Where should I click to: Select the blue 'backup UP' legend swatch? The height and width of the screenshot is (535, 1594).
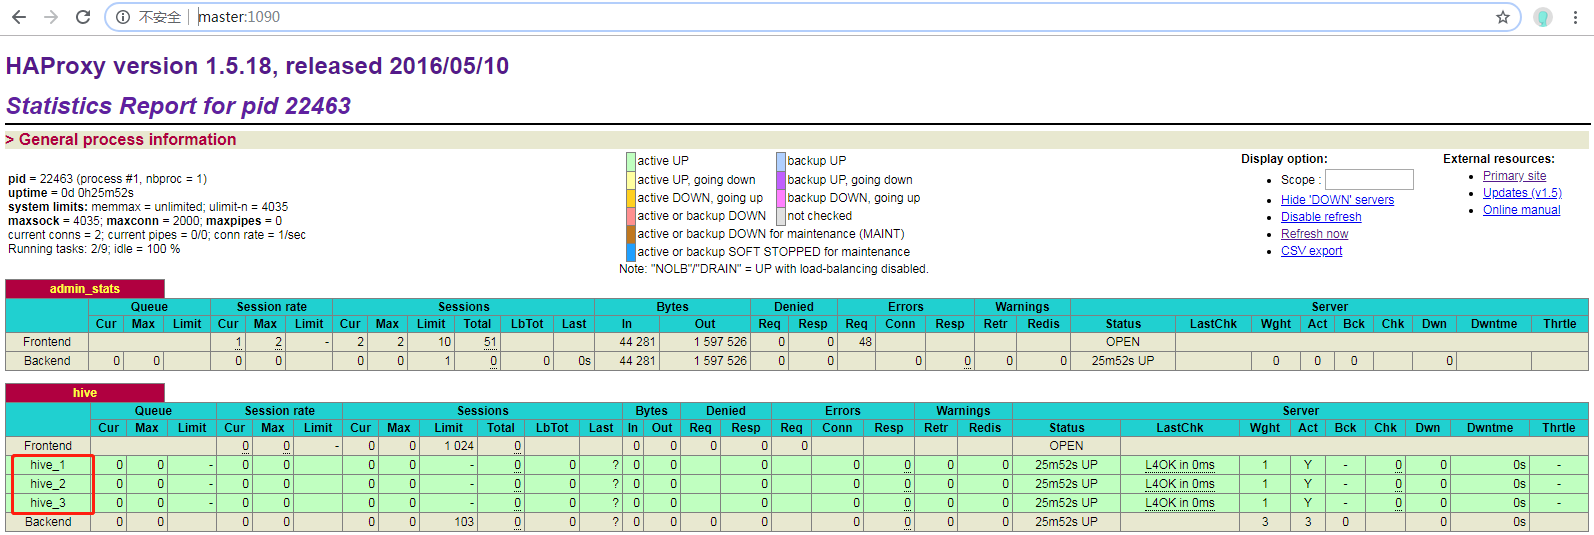point(781,161)
